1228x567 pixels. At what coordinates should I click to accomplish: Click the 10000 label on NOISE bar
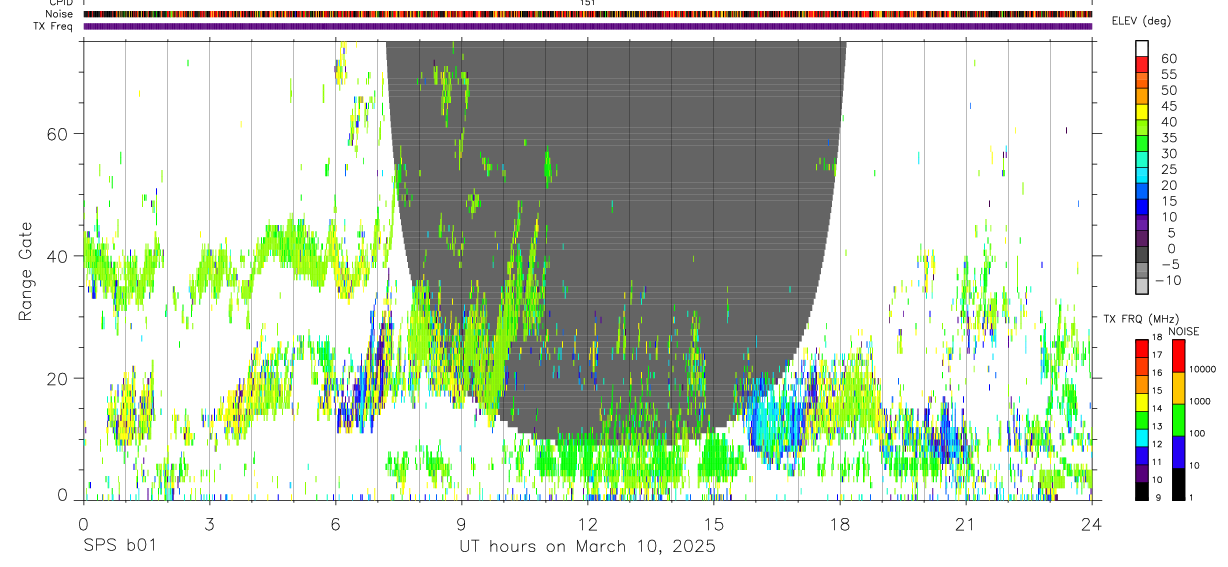[x=1203, y=369]
